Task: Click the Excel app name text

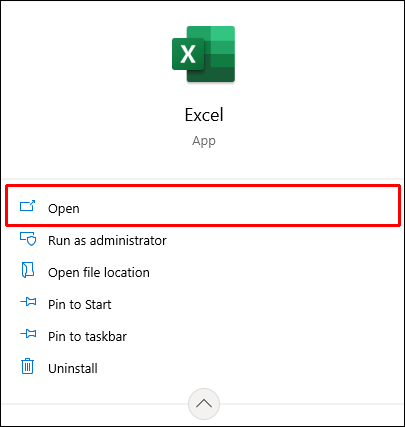Action: [204, 115]
